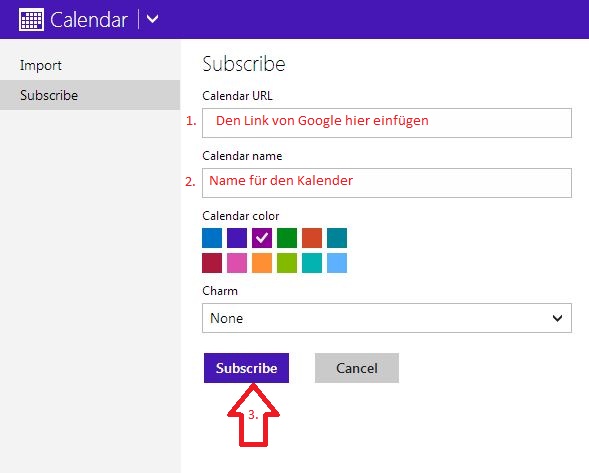The width and height of the screenshot is (589, 473).
Task: Choose the lime green color swatch
Action: 287,263
